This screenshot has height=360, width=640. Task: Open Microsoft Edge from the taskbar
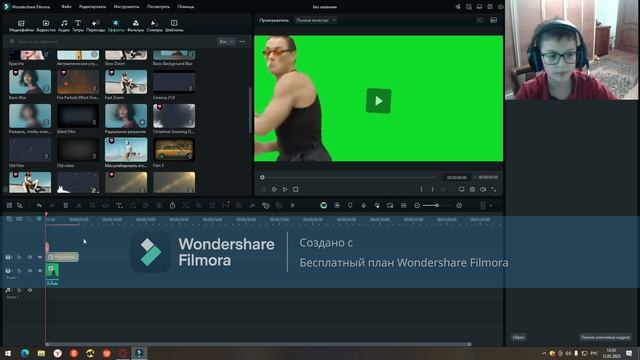[x=24, y=353]
